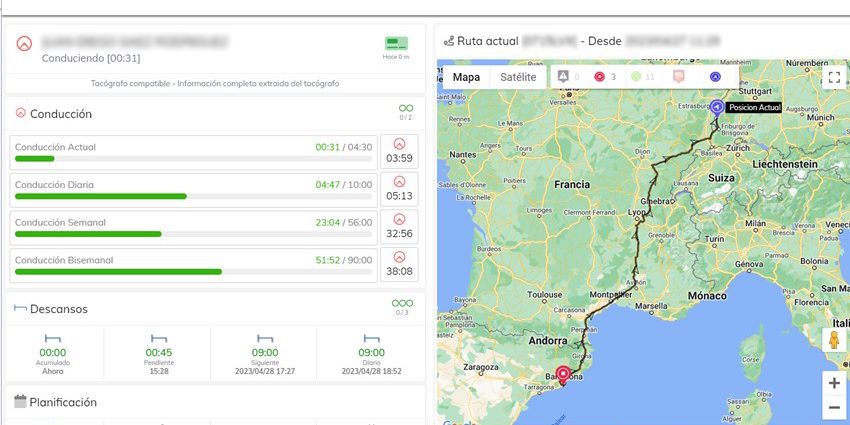The height and width of the screenshot is (425, 850).
Task: Click the fullscreen map icon
Action: [x=834, y=77]
